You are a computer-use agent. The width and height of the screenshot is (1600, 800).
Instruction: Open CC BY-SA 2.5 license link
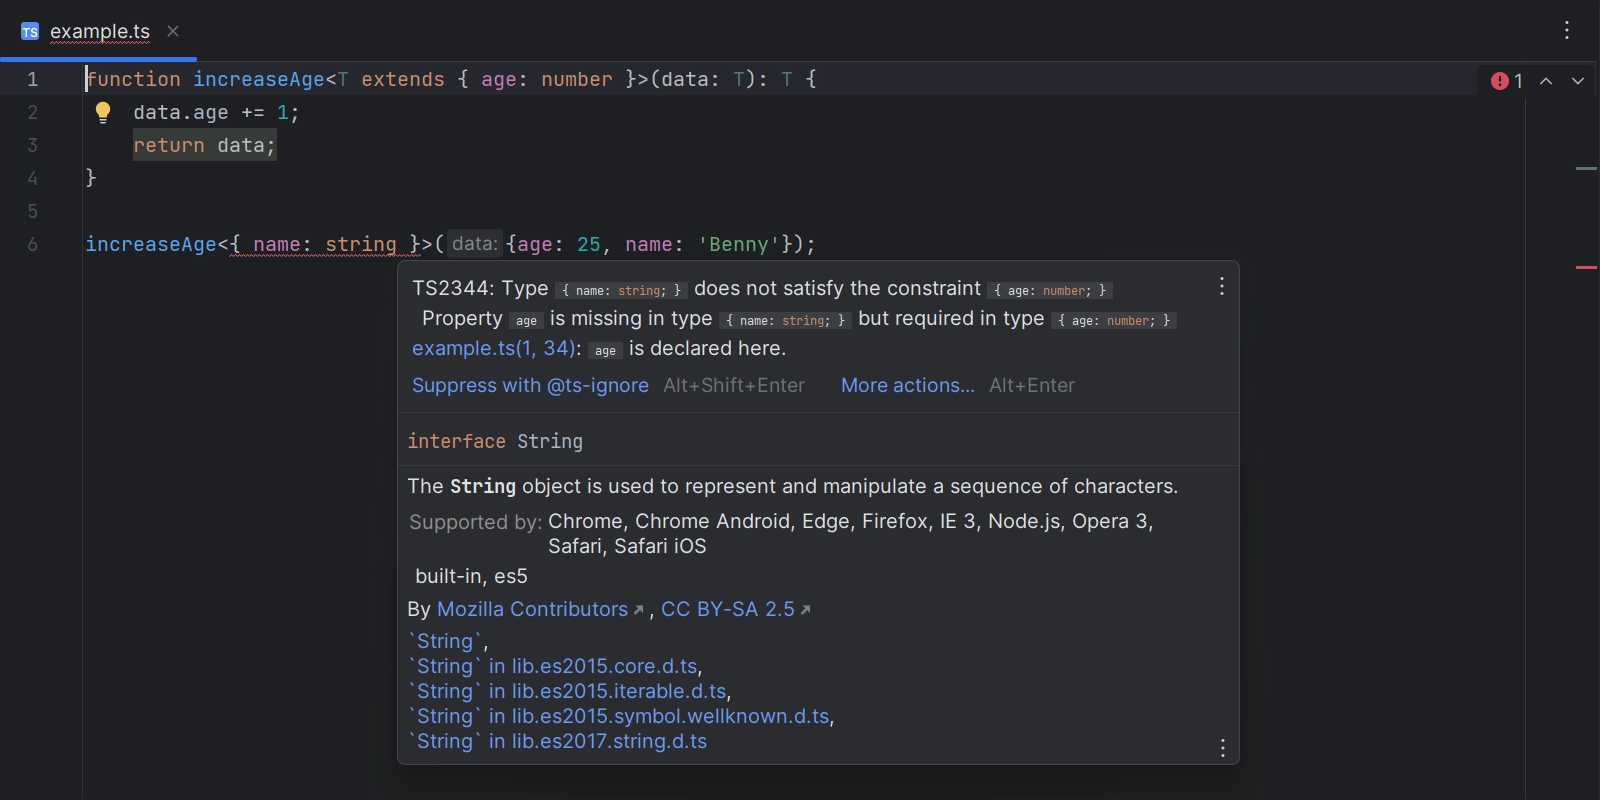click(x=735, y=609)
